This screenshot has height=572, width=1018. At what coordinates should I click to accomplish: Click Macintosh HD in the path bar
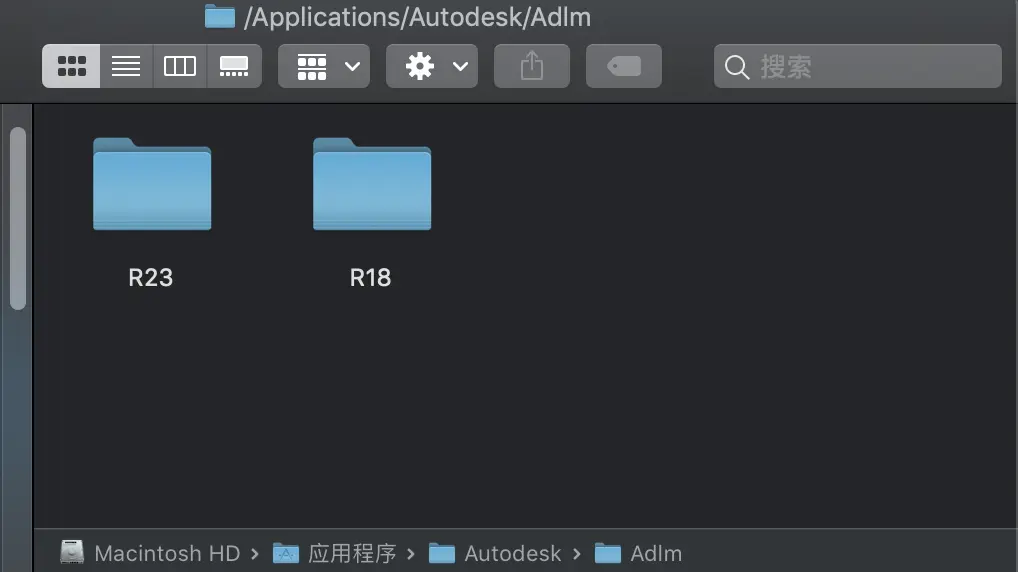click(x=168, y=554)
